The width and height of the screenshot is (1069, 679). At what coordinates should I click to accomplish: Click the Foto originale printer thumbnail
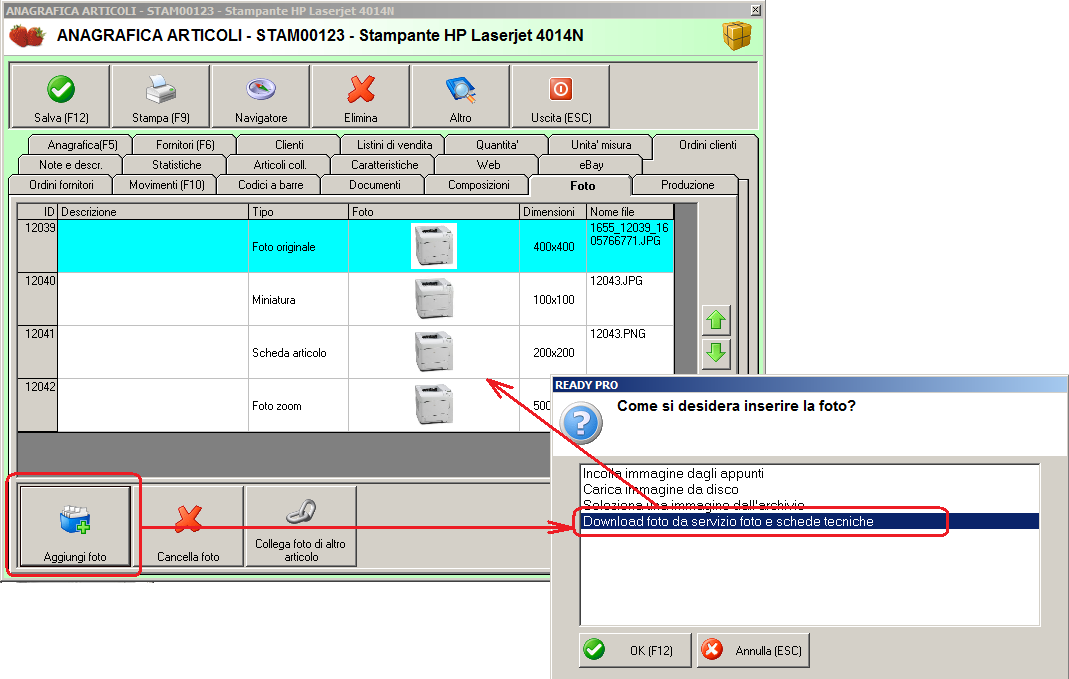[434, 245]
